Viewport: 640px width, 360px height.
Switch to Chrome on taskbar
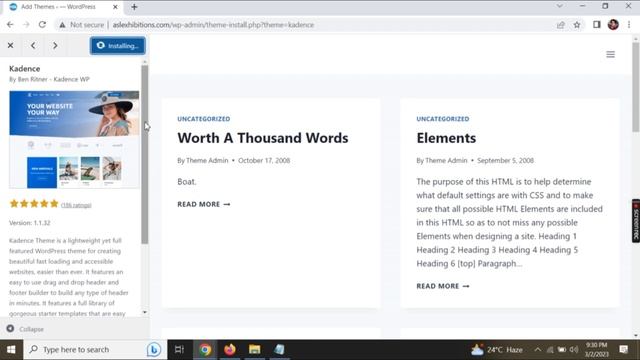pyautogui.click(x=205, y=349)
